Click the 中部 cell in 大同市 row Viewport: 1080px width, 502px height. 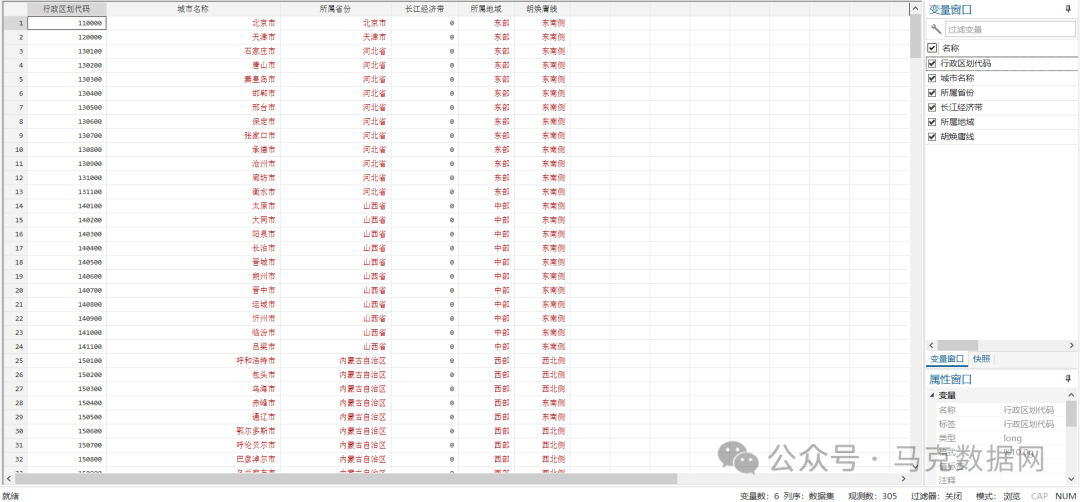[486, 220]
